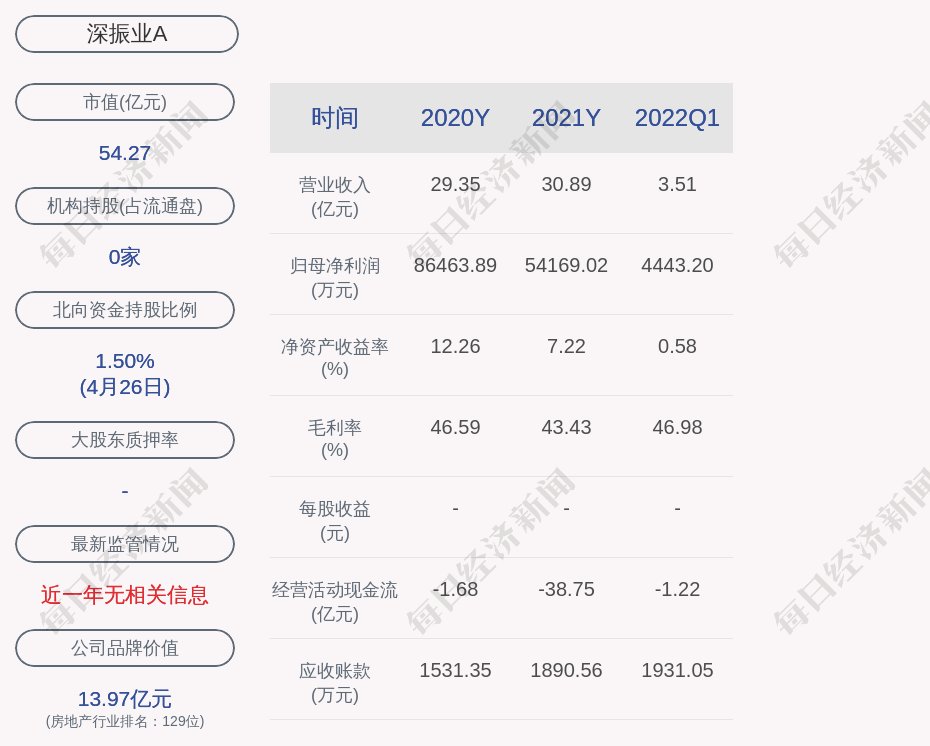Click the red 近一年无相关信息 text
This screenshot has height=746, width=930.
coord(125,595)
